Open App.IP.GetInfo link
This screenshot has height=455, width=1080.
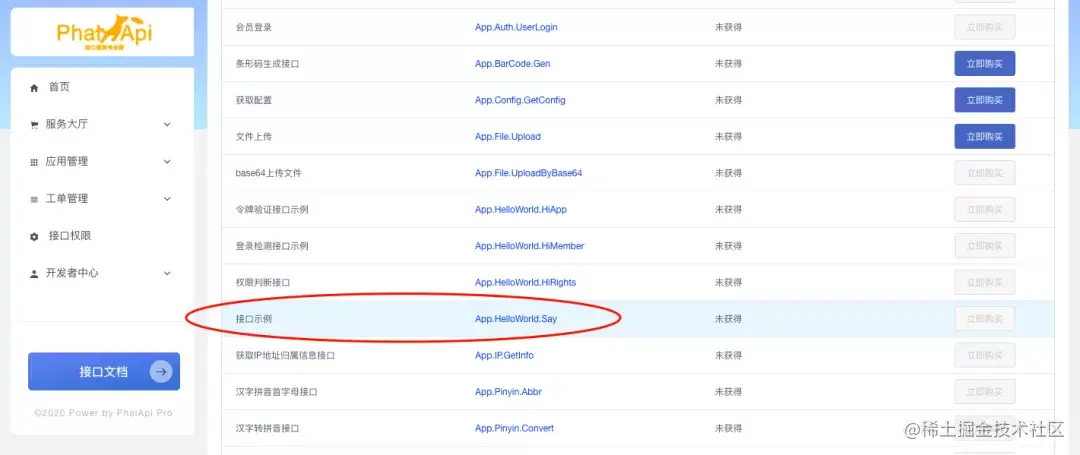pos(504,356)
